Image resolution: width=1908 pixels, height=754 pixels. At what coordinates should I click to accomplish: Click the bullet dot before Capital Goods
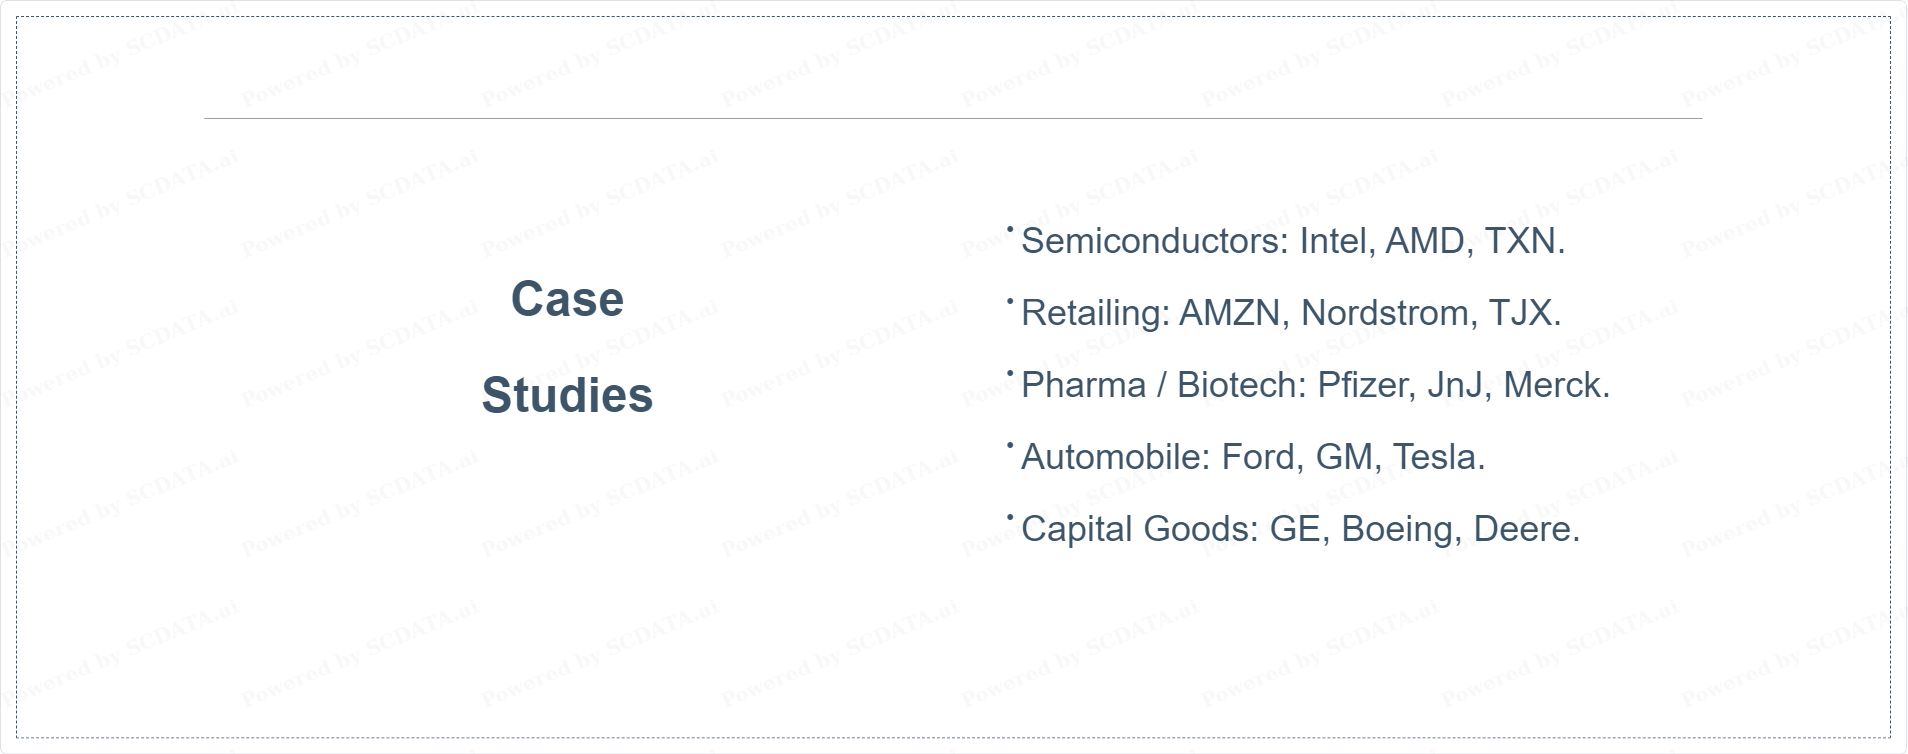[x=1010, y=517]
